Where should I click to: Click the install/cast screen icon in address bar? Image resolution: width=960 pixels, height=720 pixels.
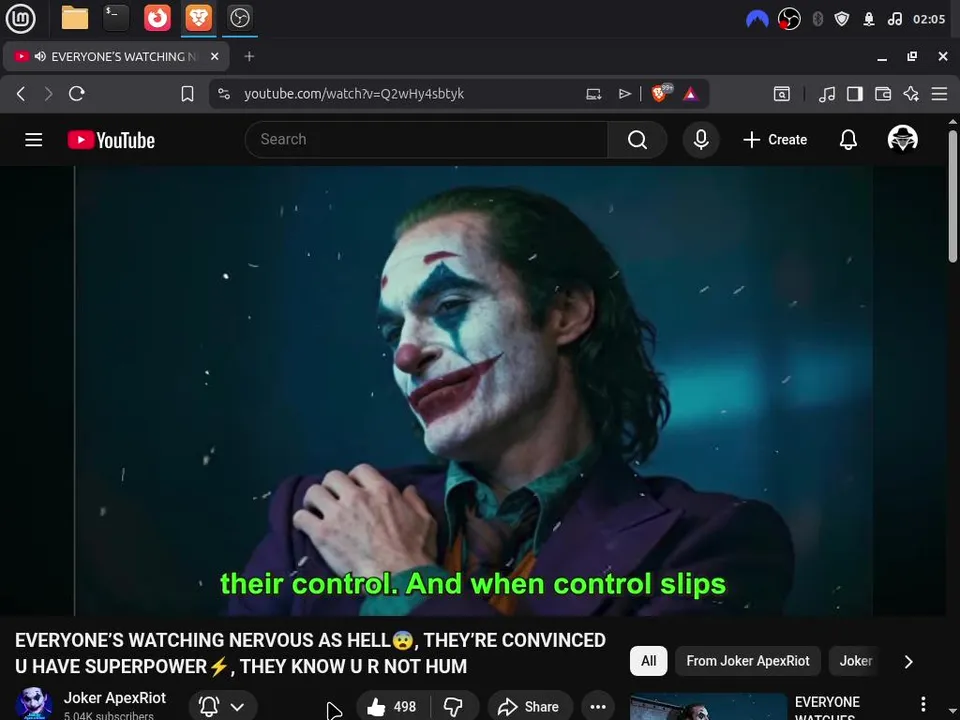[x=594, y=94]
